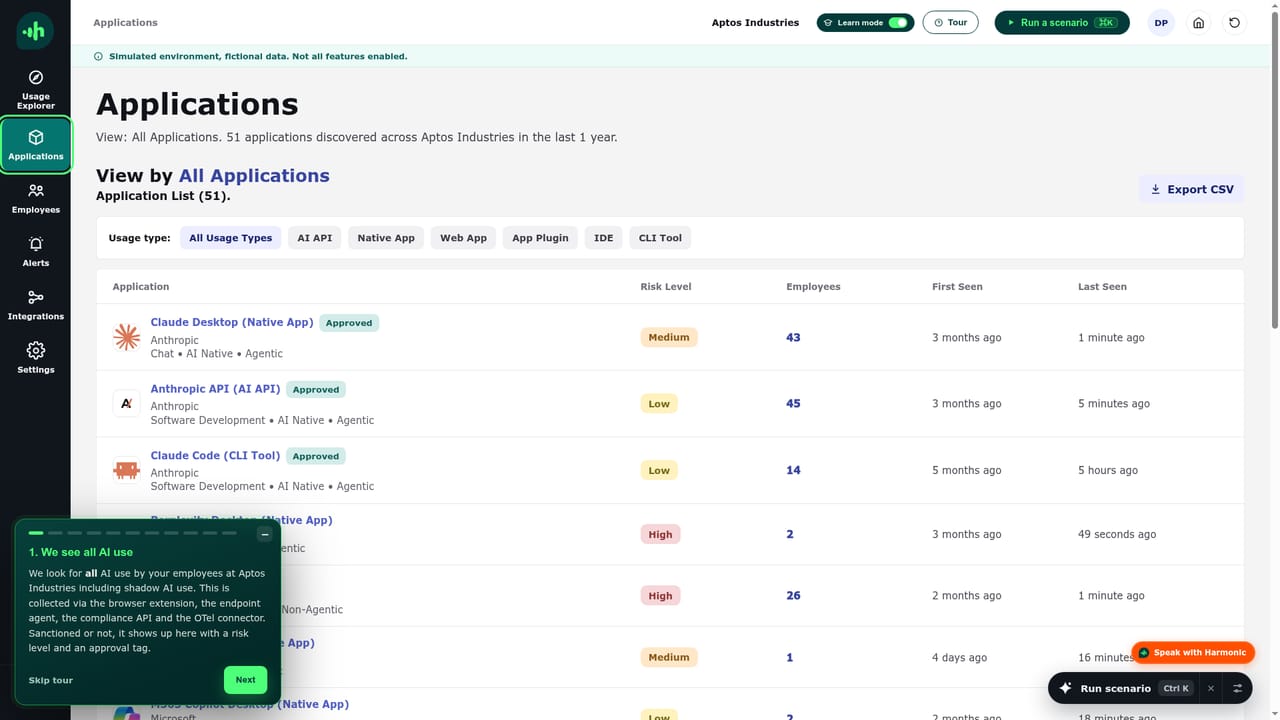Filter by CLI Tool usage type

pyautogui.click(x=660, y=238)
